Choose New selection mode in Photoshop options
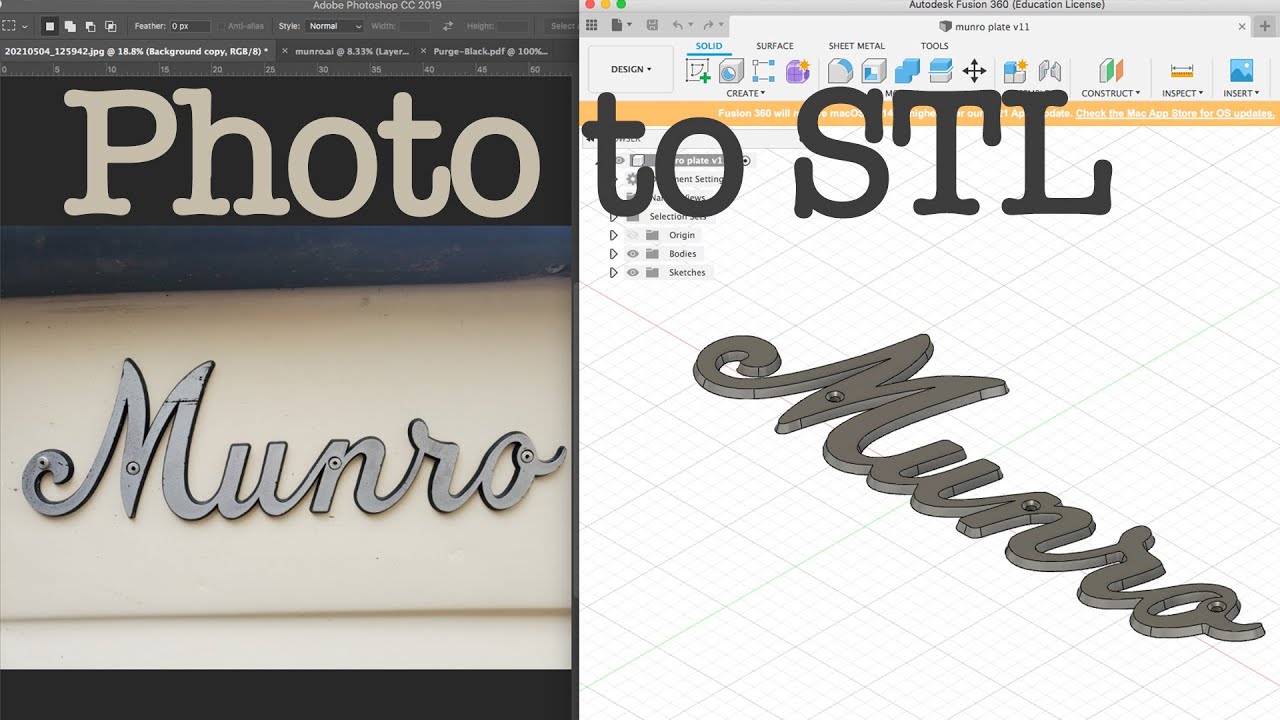Image resolution: width=1280 pixels, height=720 pixels. (51, 25)
